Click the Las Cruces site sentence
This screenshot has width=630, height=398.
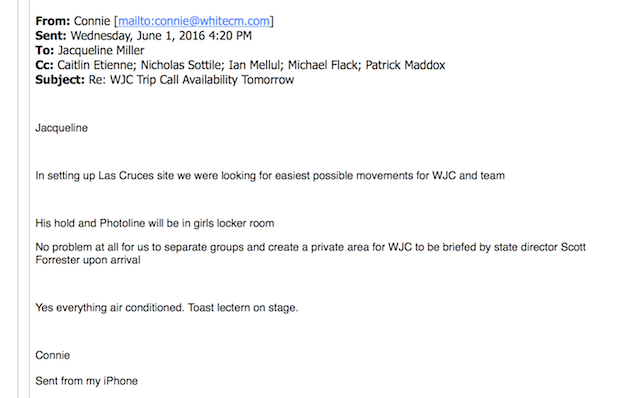click(x=270, y=176)
